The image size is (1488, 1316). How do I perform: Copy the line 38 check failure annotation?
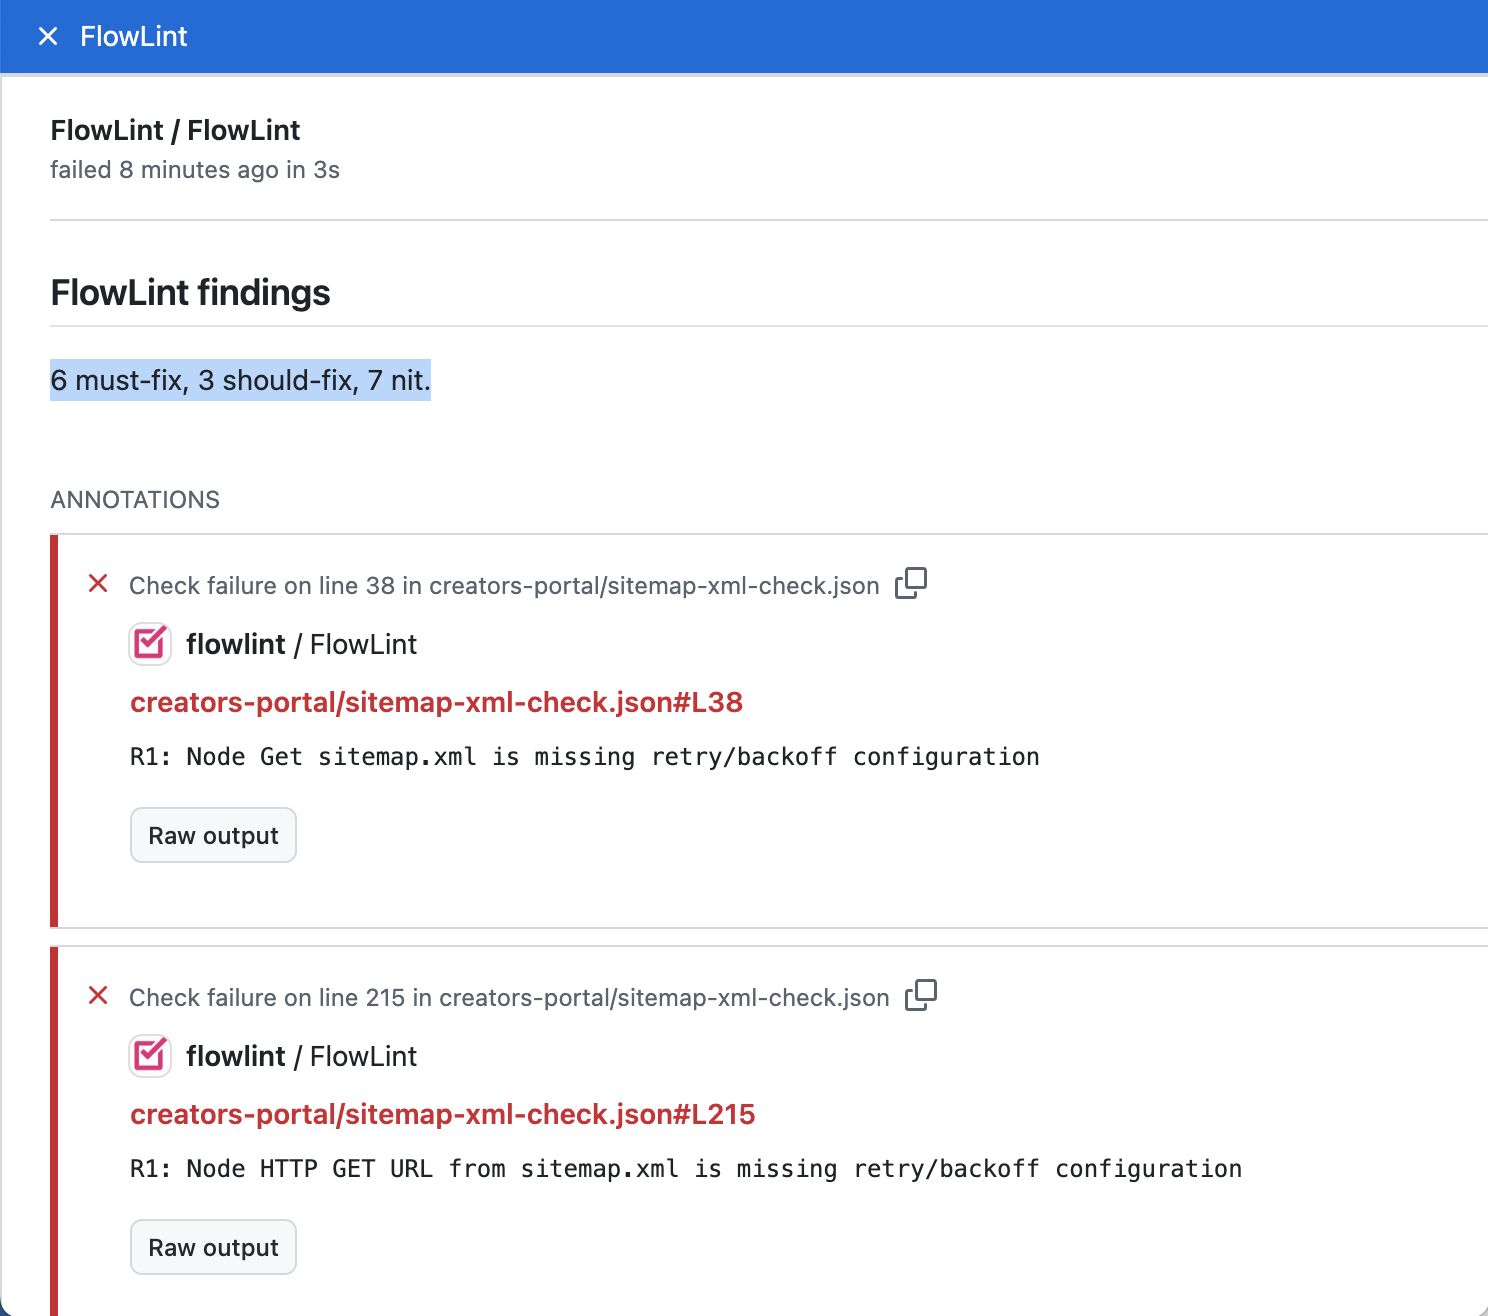click(x=910, y=583)
